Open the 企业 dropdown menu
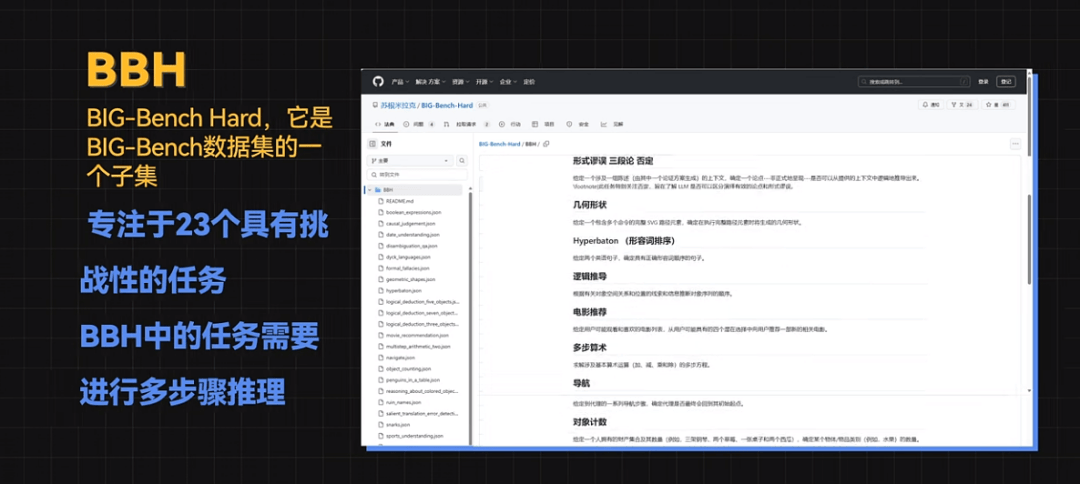 click(x=508, y=82)
